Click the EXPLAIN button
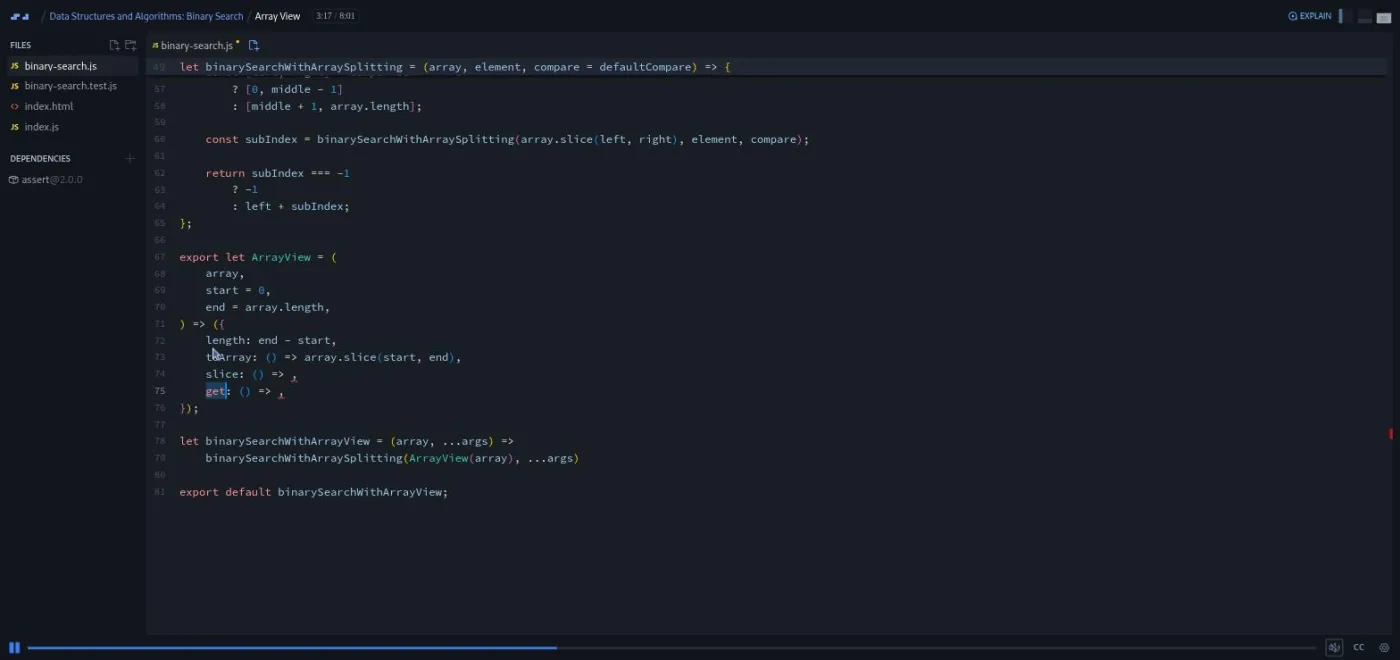Screen dimensions: 1400x660 [x=1310, y=16]
